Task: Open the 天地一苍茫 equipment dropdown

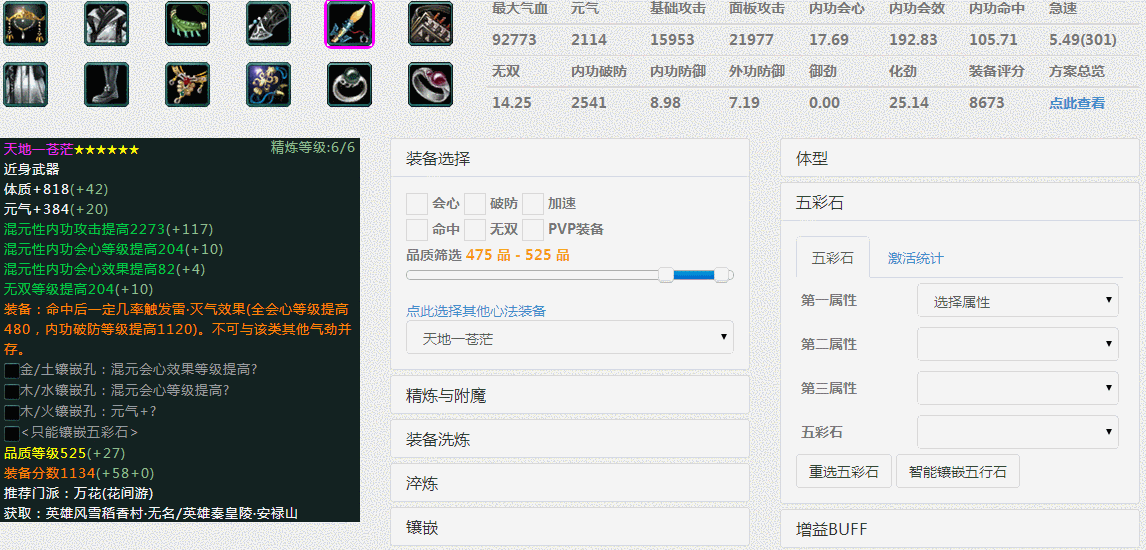Action: point(570,337)
